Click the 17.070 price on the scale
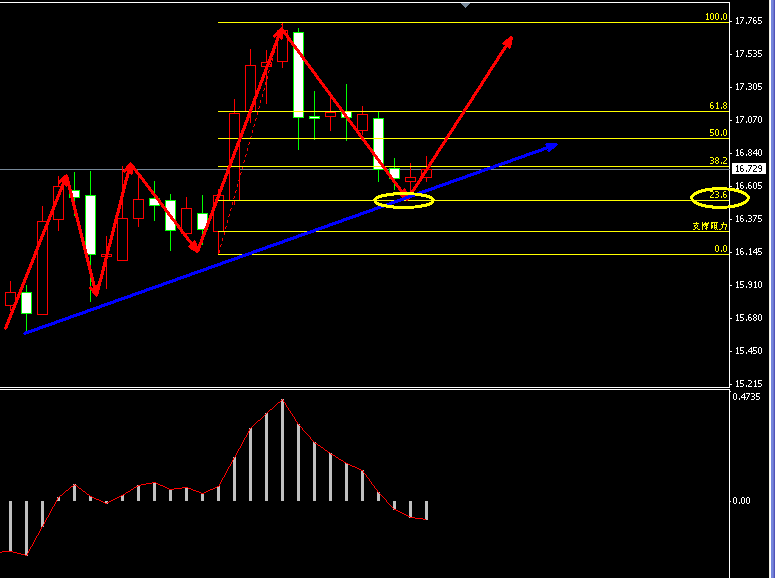Viewport: 775px width, 578px height. (748, 119)
